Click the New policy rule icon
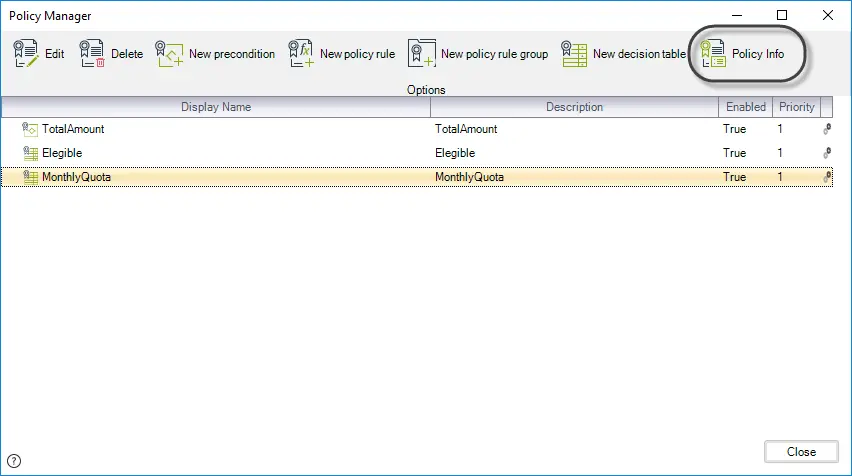Image resolution: width=852 pixels, height=476 pixels. click(301, 53)
